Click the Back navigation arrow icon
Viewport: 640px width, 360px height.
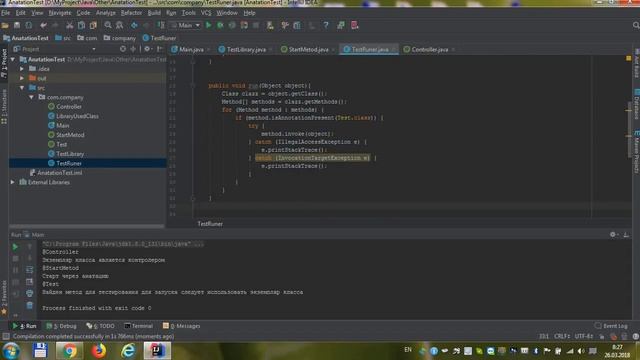click(134, 25)
